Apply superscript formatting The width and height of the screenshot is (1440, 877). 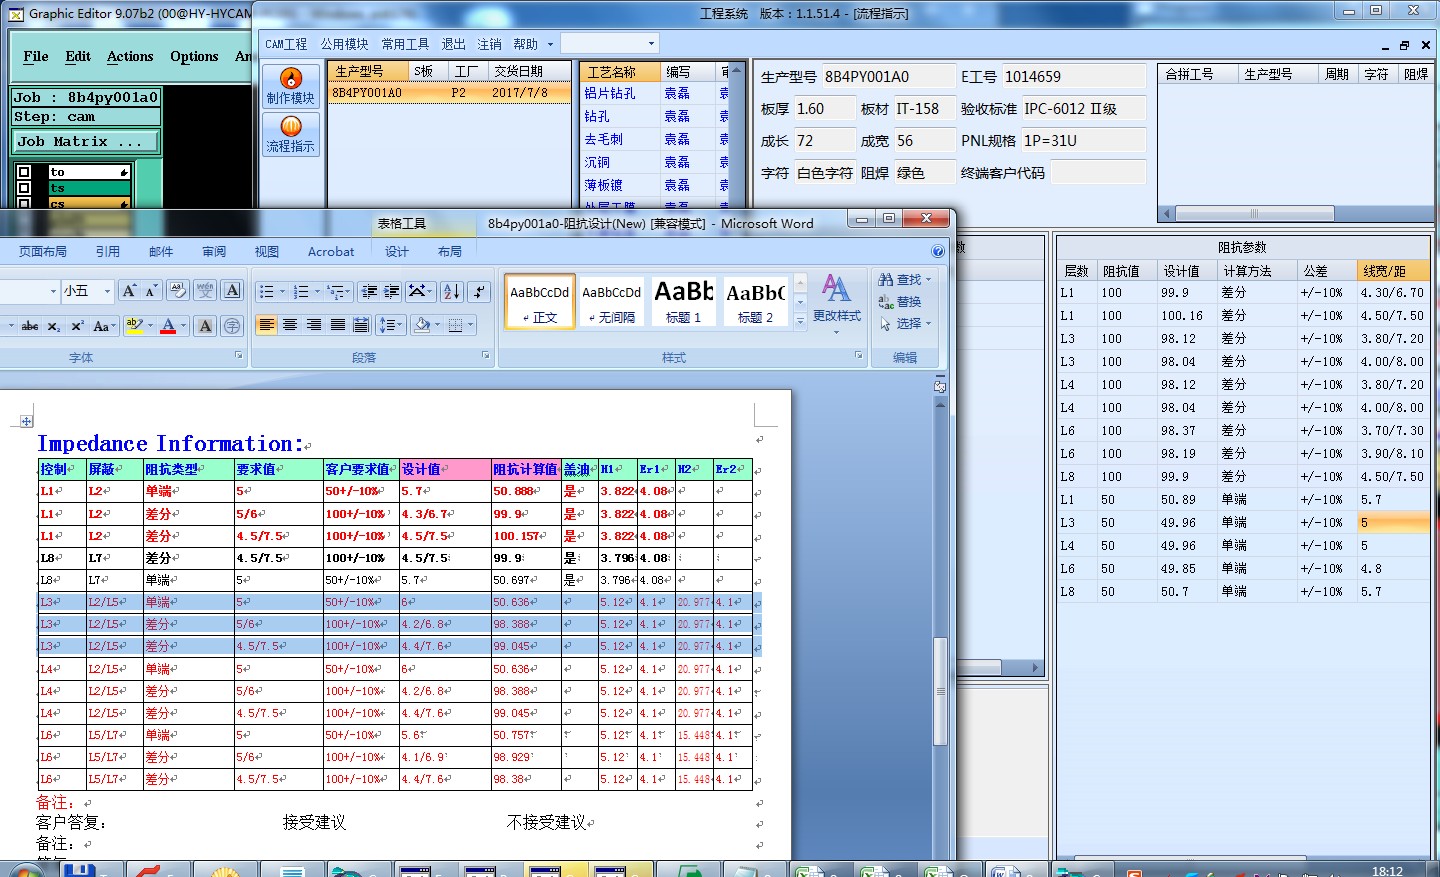tap(76, 326)
